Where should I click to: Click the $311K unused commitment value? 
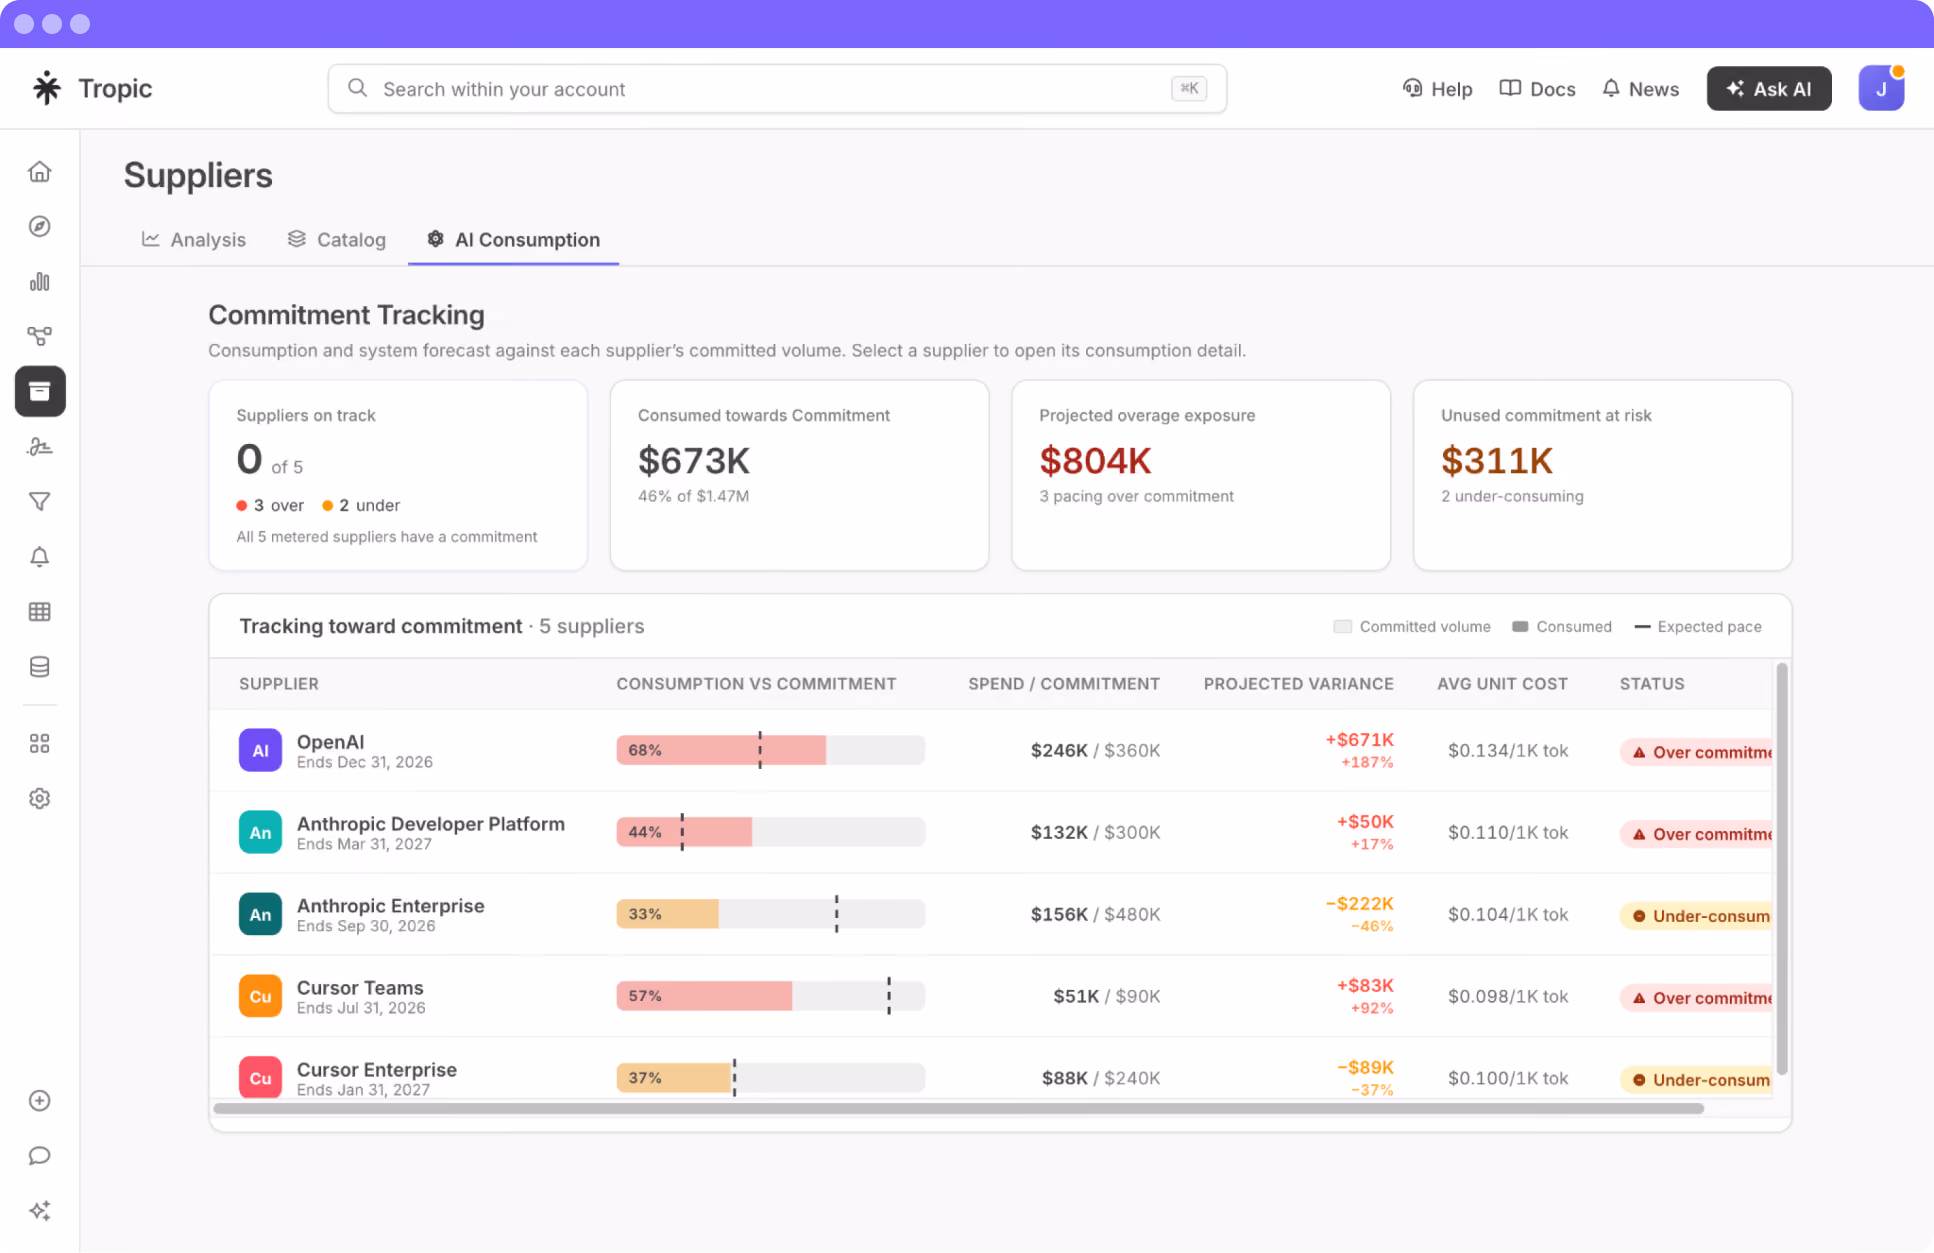(1497, 461)
